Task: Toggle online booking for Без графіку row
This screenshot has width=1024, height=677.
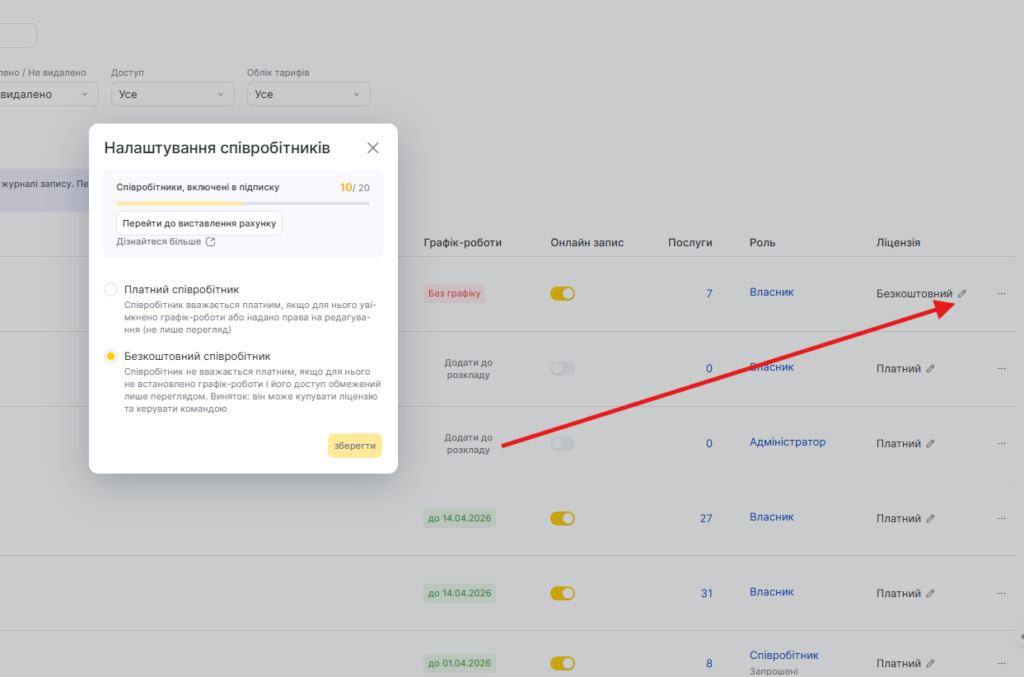Action: (563, 294)
